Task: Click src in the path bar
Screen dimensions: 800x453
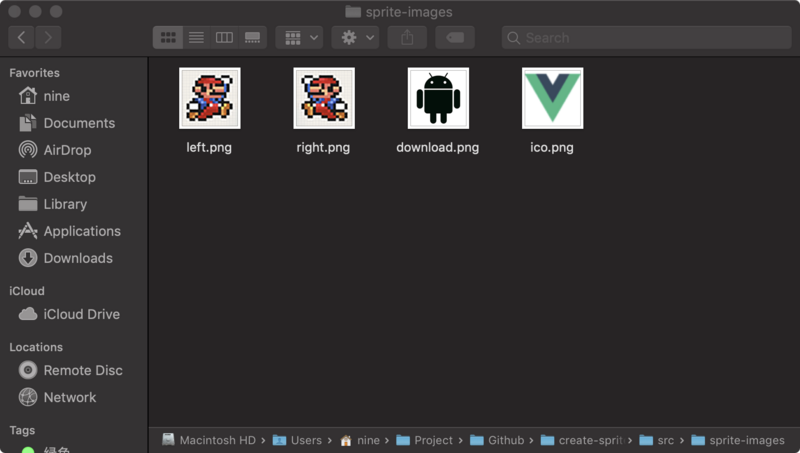Action: coord(657,440)
